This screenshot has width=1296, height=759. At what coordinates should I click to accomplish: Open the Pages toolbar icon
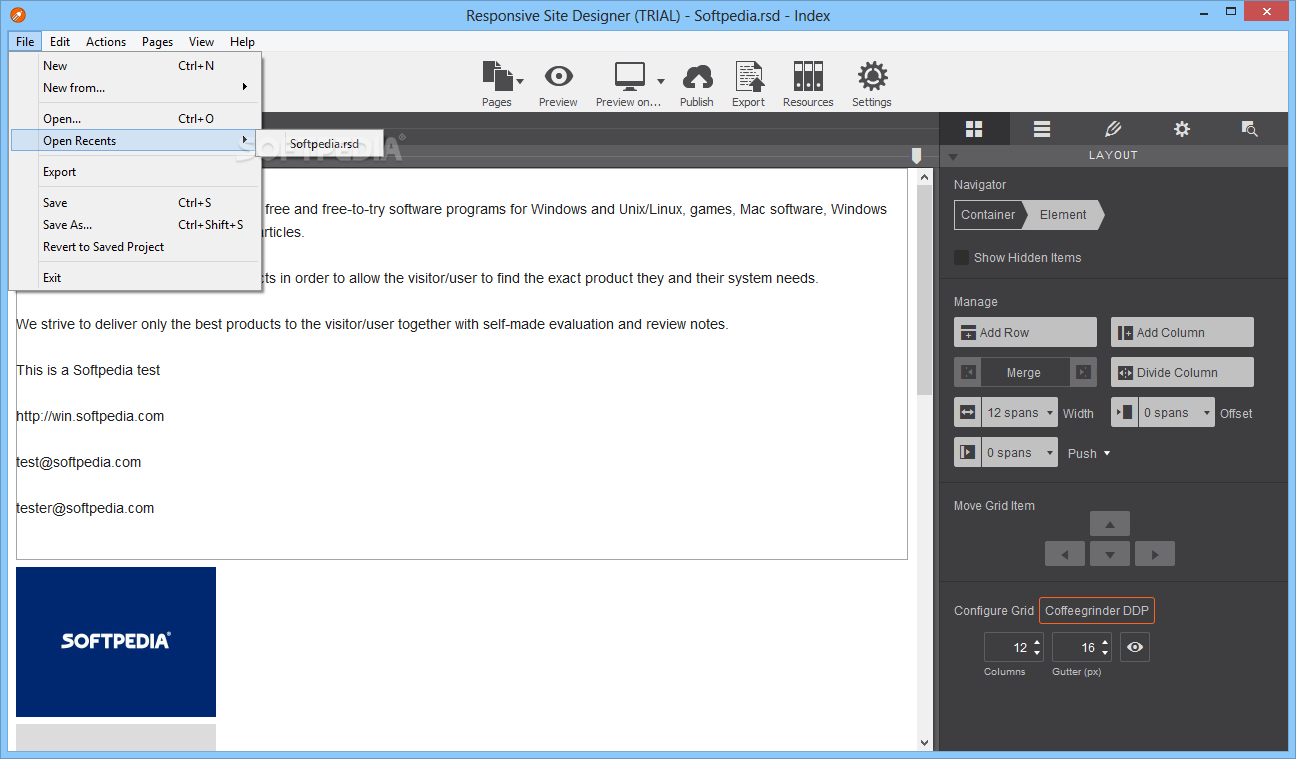point(496,77)
